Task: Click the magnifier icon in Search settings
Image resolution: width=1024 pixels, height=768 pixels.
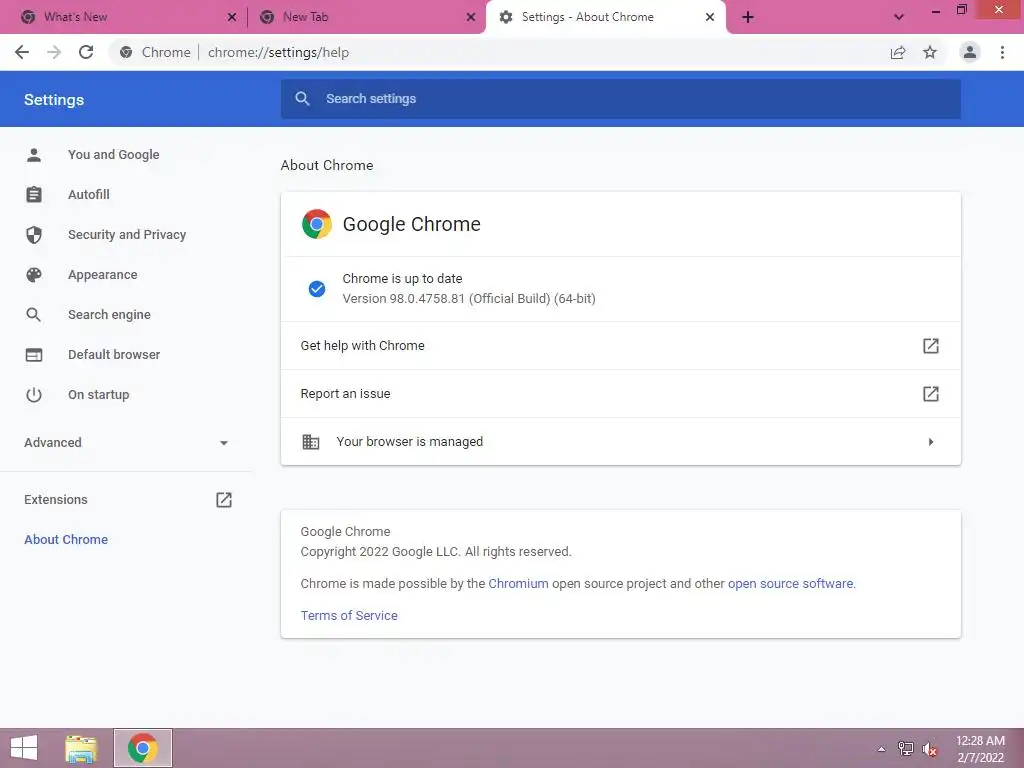Action: click(302, 99)
